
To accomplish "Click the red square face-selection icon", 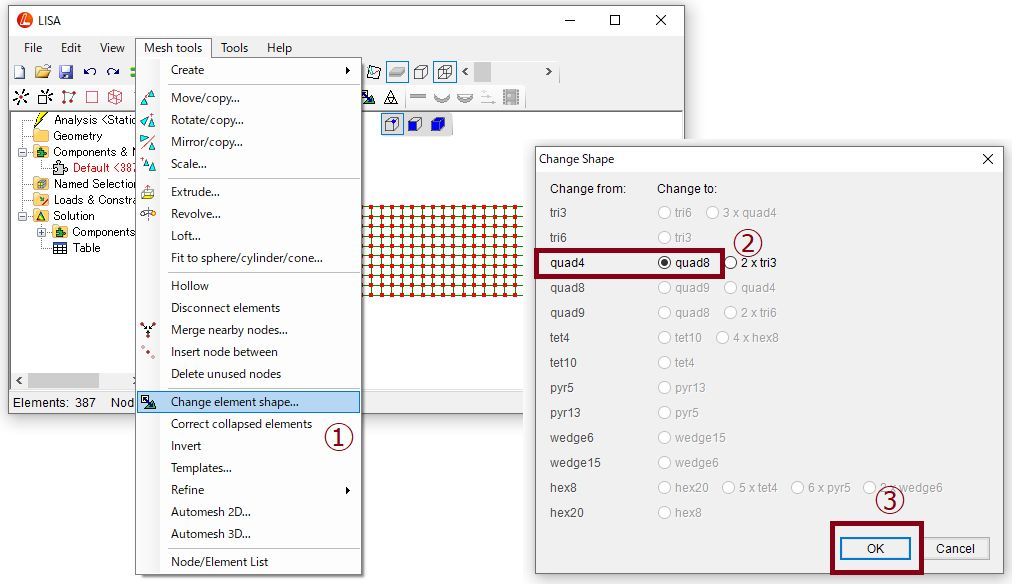I will click(x=92, y=97).
